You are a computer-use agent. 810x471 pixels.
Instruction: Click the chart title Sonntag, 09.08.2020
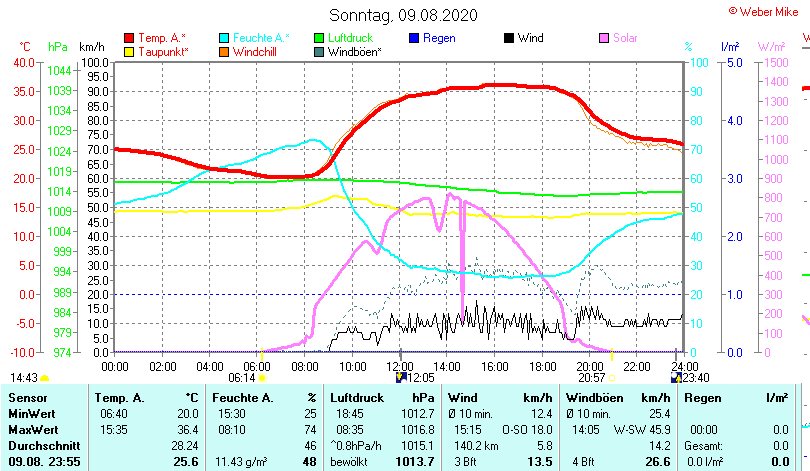point(403,15)
